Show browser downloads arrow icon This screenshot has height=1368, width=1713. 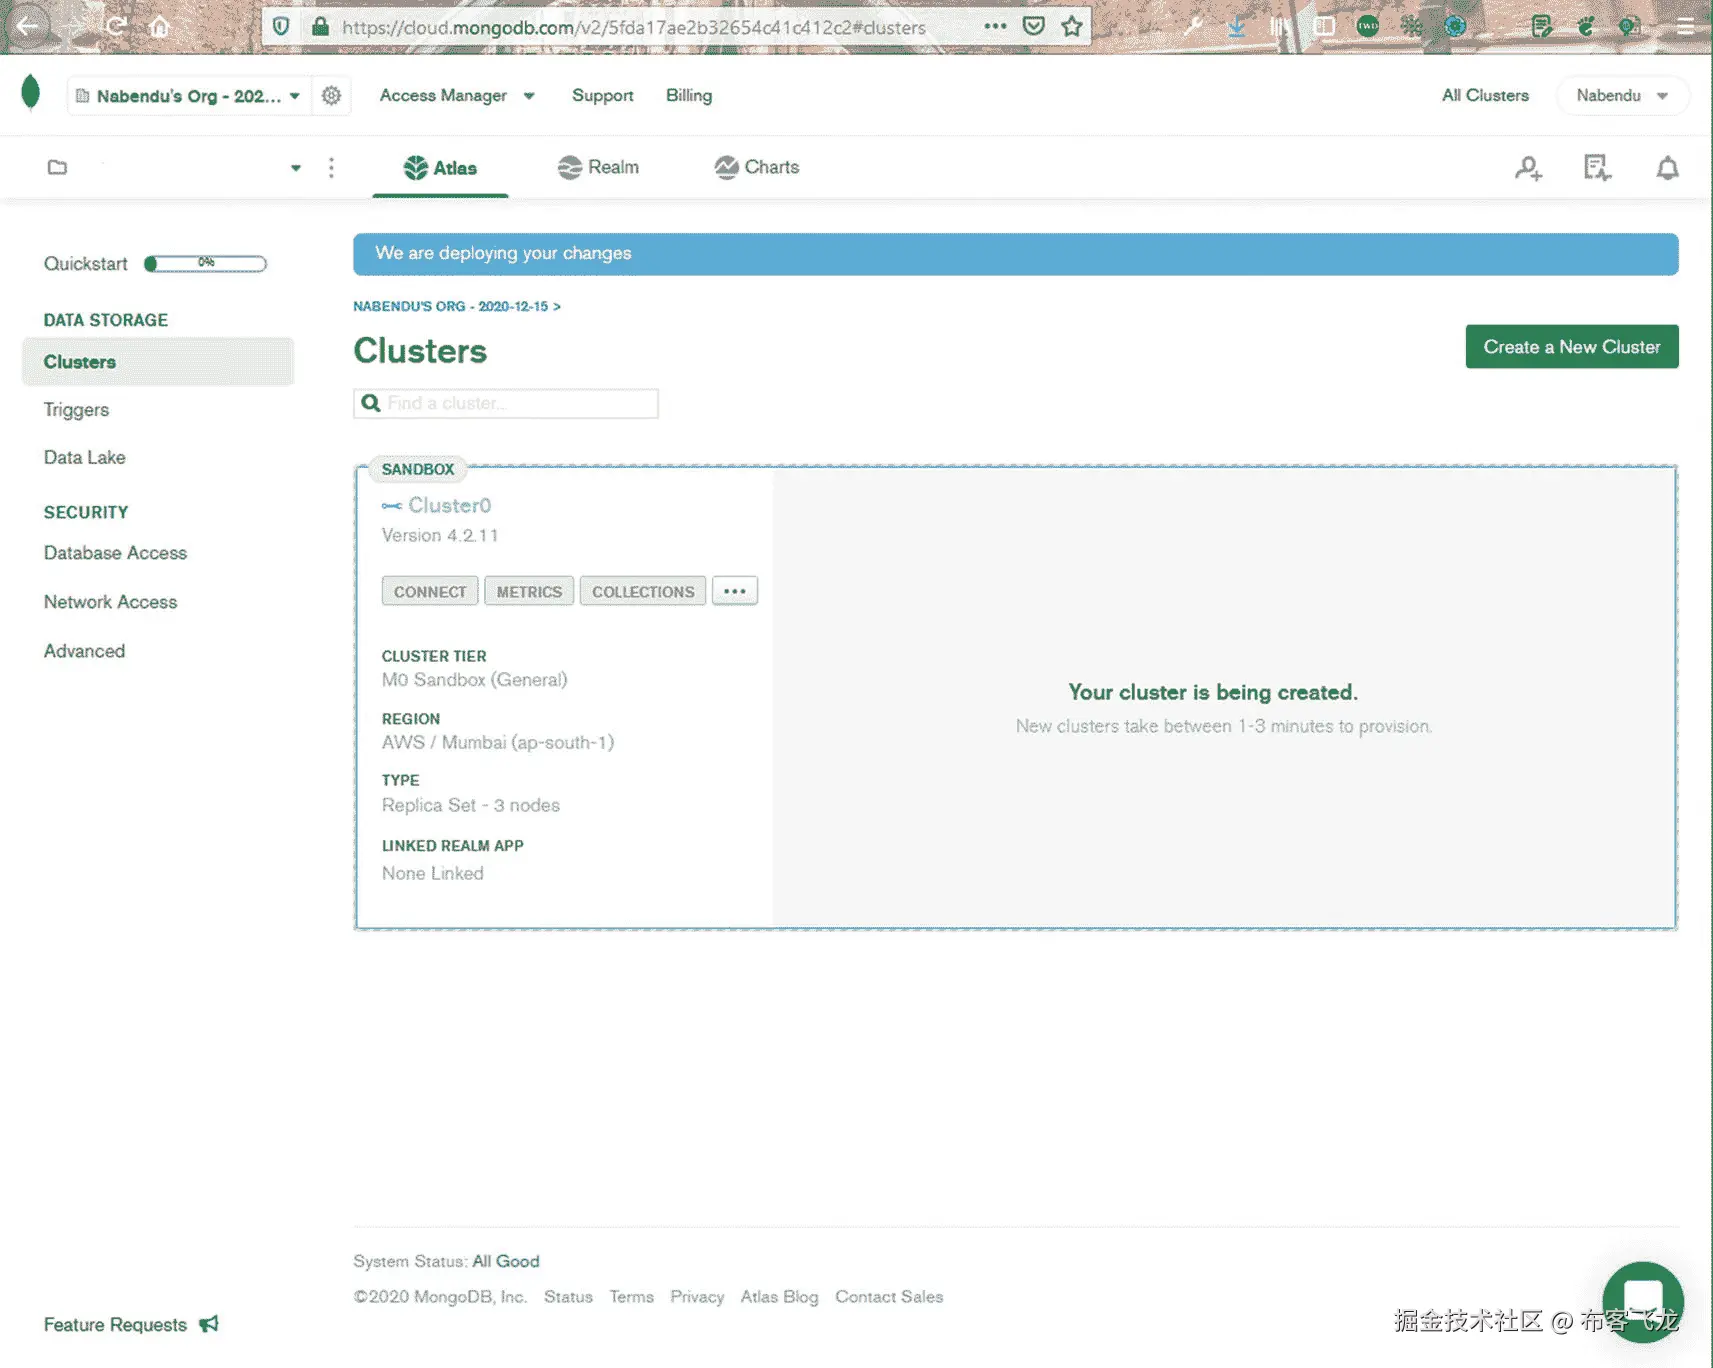(x=1237, y=27)
